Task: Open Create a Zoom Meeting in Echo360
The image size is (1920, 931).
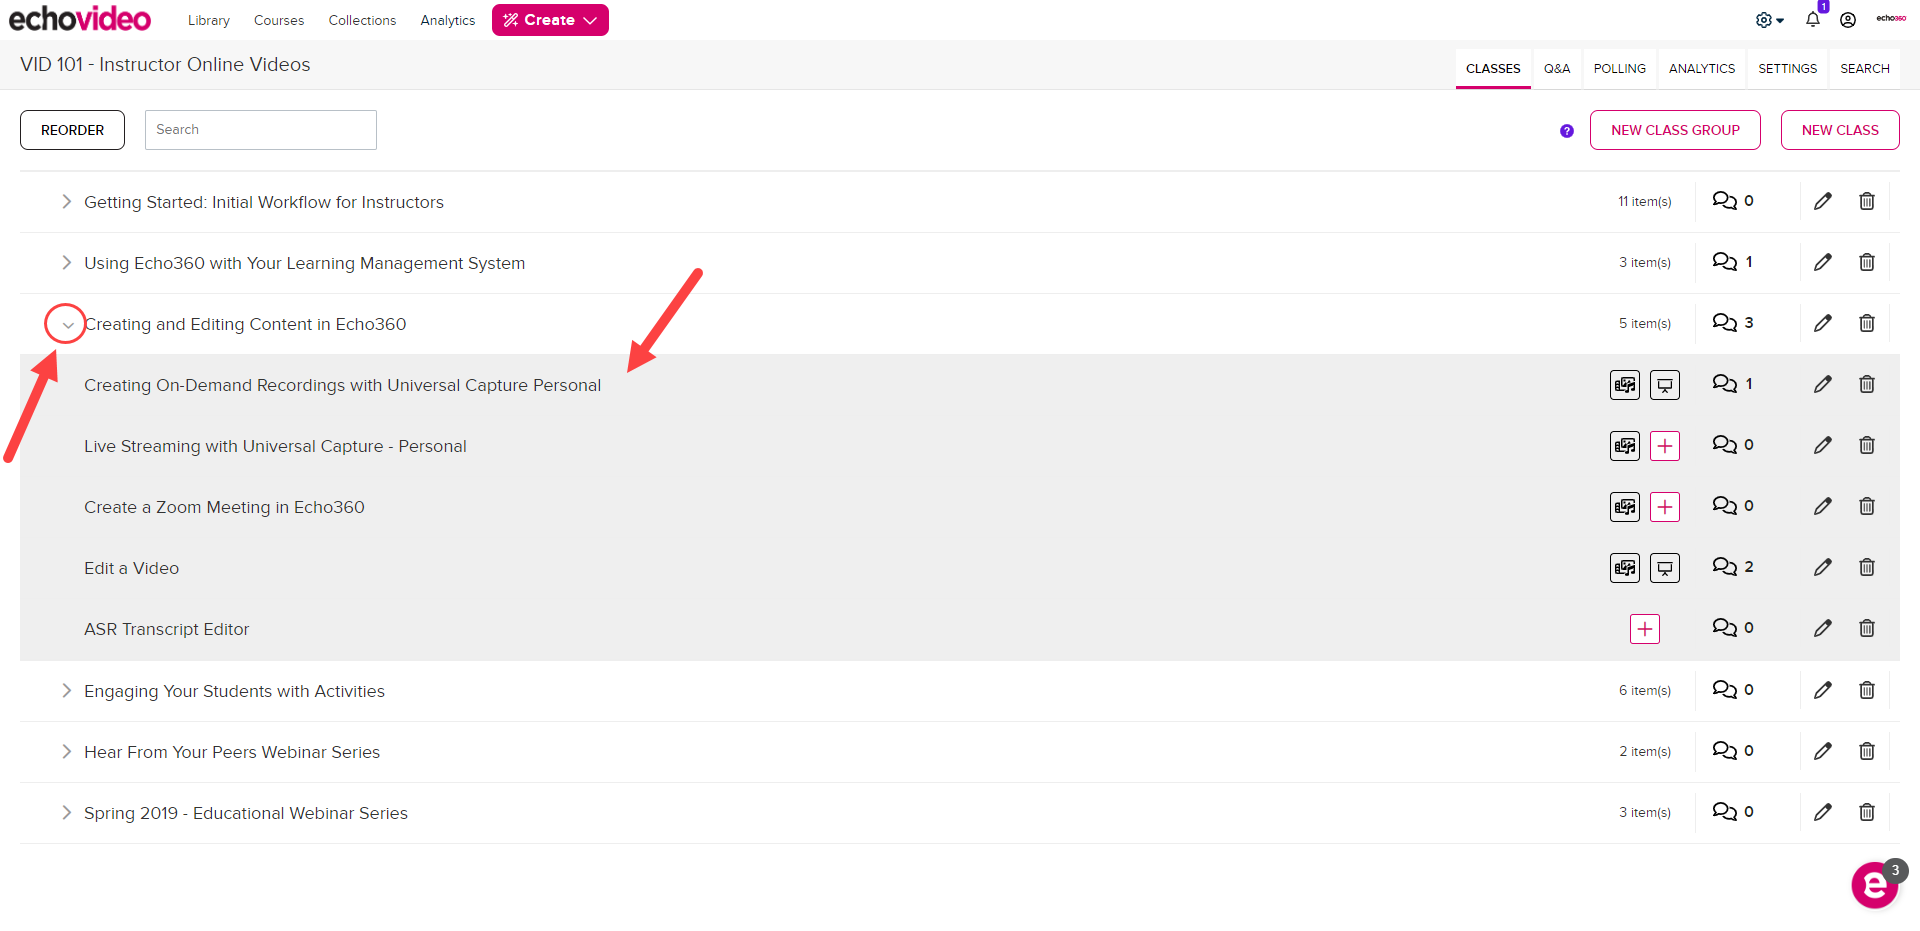Action: 224,507
